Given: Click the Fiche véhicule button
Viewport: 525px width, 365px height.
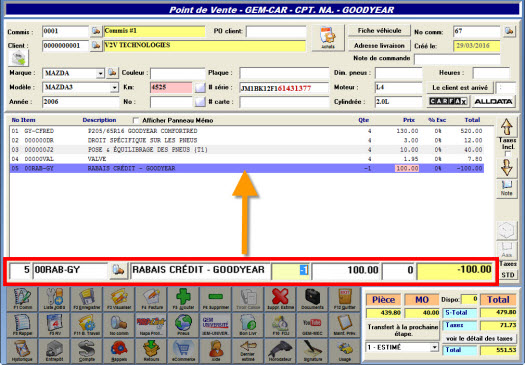Looking at the screenshot, I should coord(379,30).
